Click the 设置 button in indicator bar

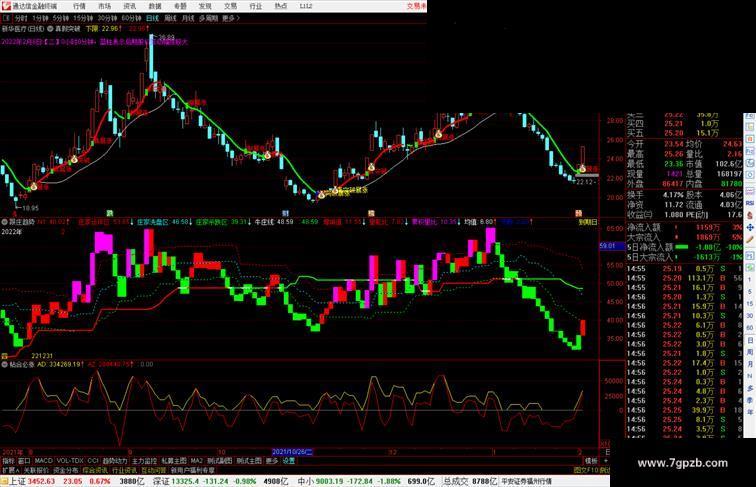coord(288,461)
